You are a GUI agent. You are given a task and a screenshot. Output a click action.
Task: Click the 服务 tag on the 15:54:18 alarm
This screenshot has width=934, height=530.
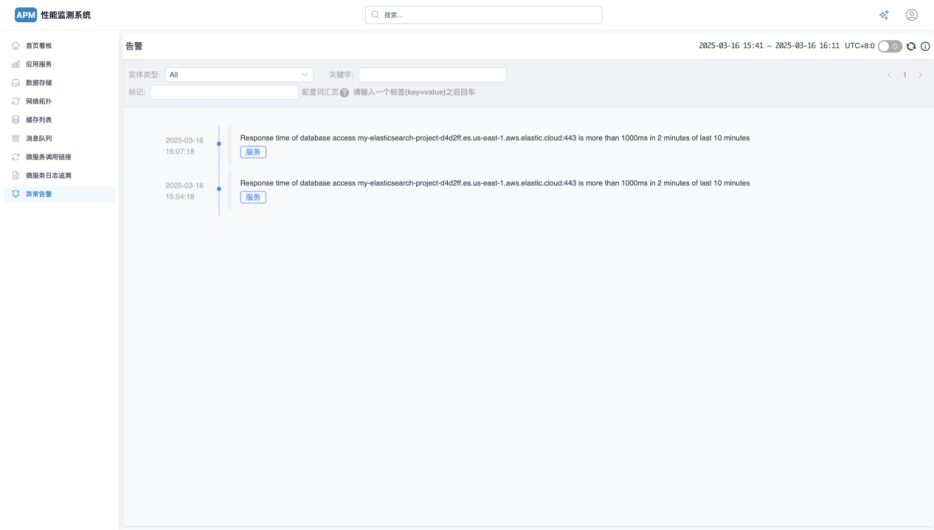point(253,197)
